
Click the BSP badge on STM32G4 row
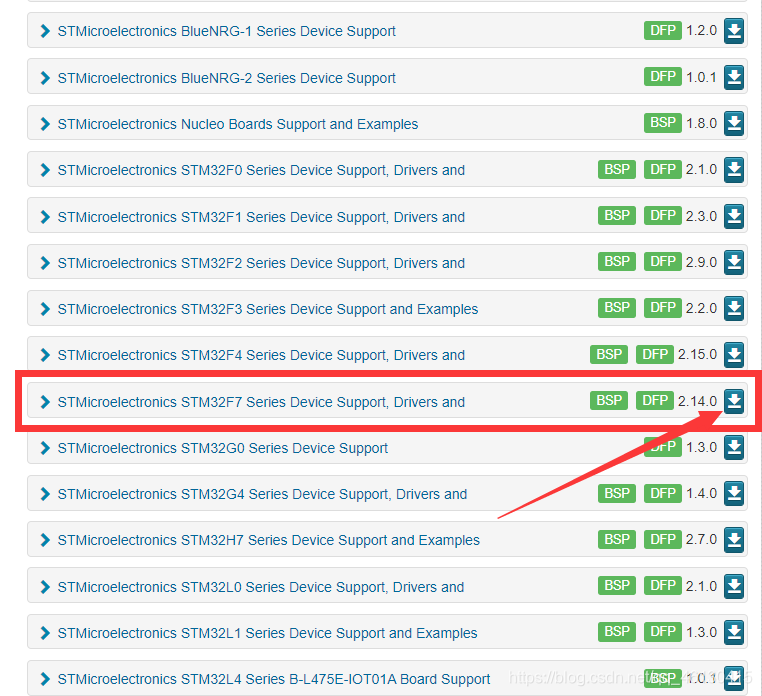tap(617, 494)
